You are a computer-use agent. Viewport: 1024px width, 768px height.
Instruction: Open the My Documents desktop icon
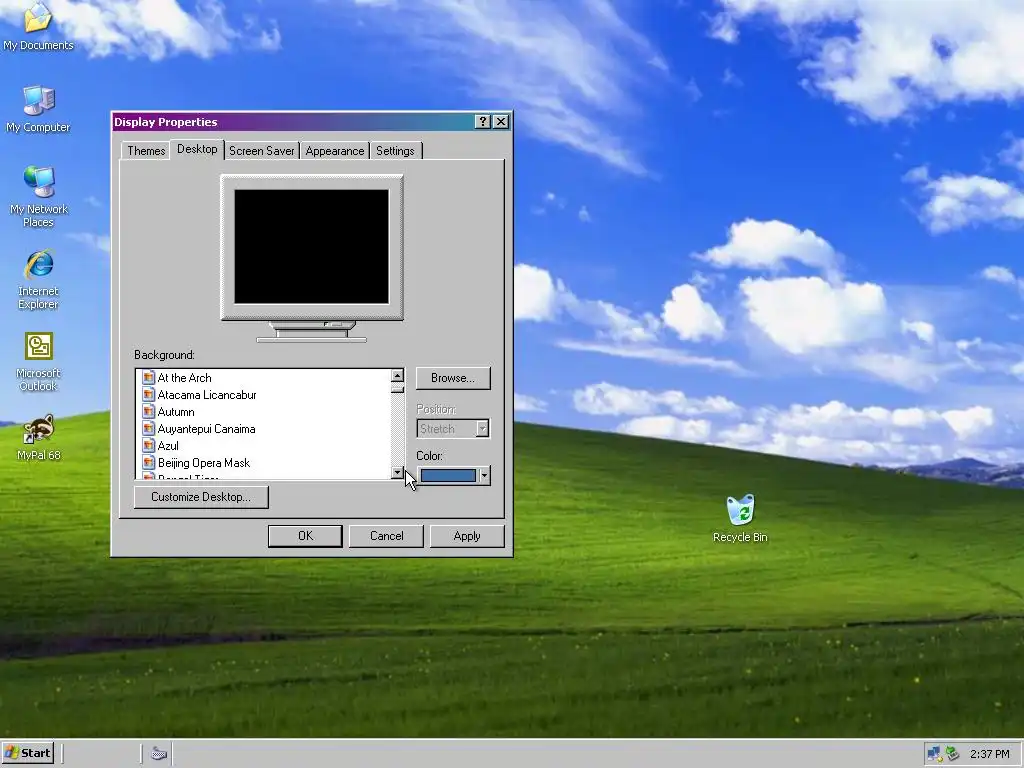[38, 26]
